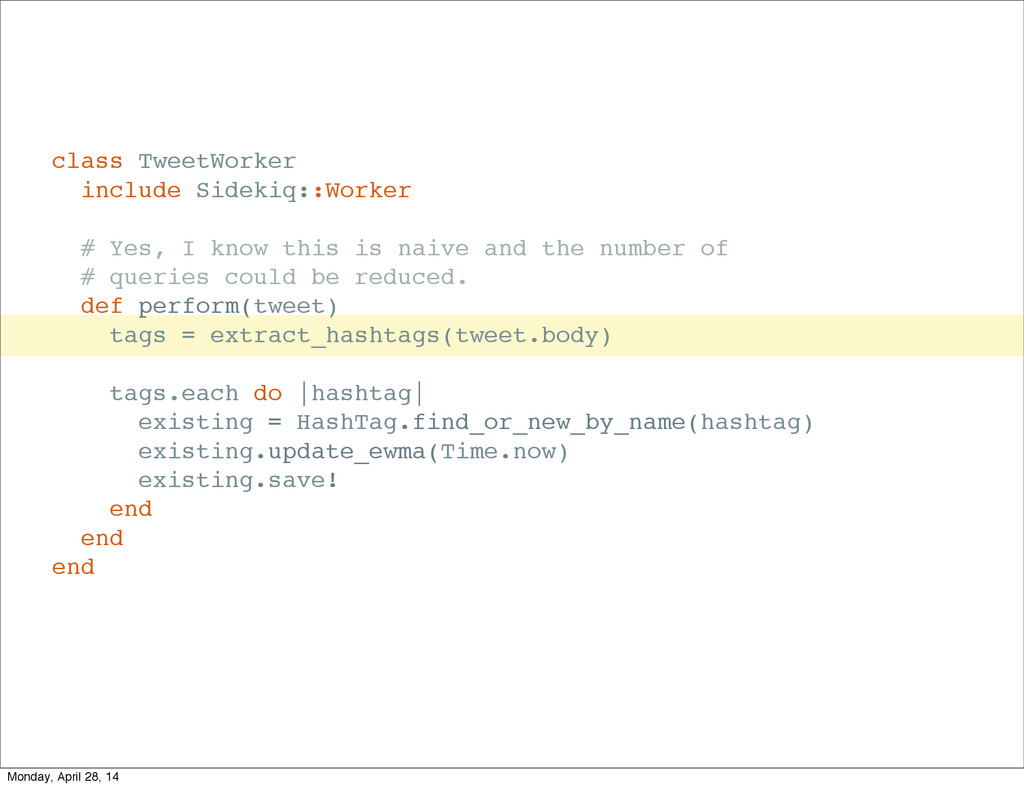This screenshot has height=788, width=1024.
Task: Click the |hashtag| block parameter
Action: click(361, 393)
